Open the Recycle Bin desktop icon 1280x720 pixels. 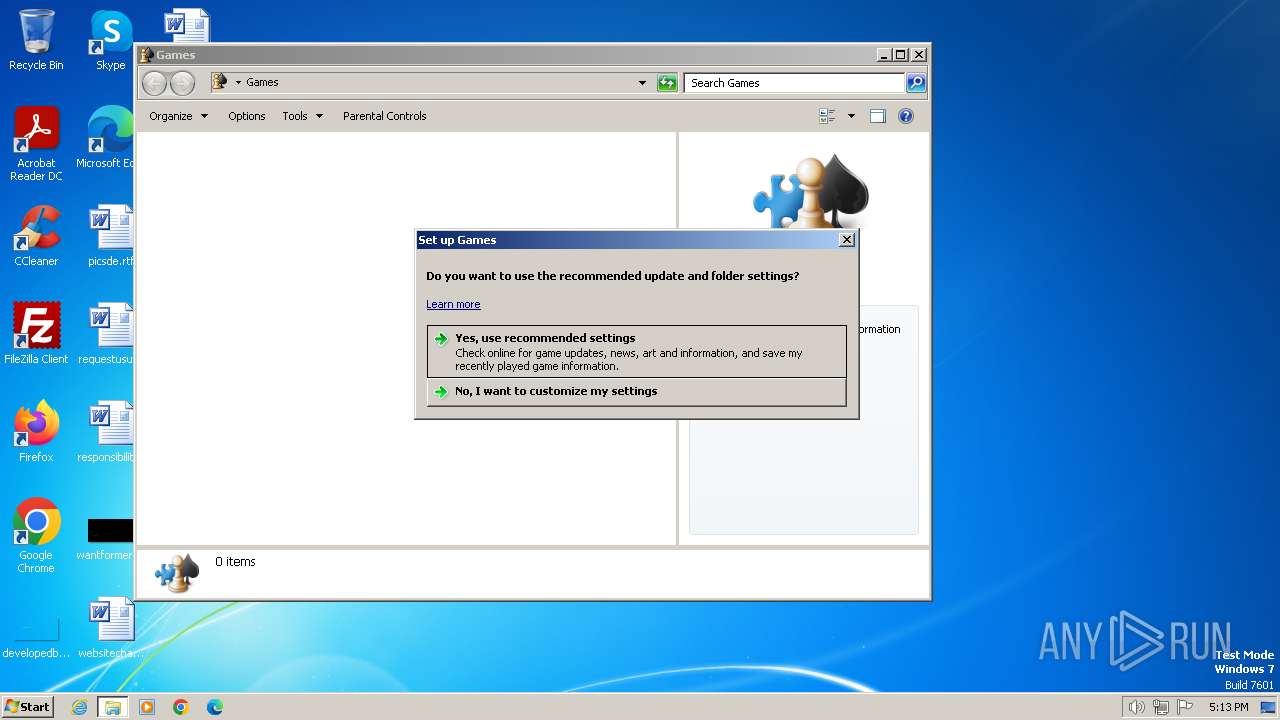[36, 40]
